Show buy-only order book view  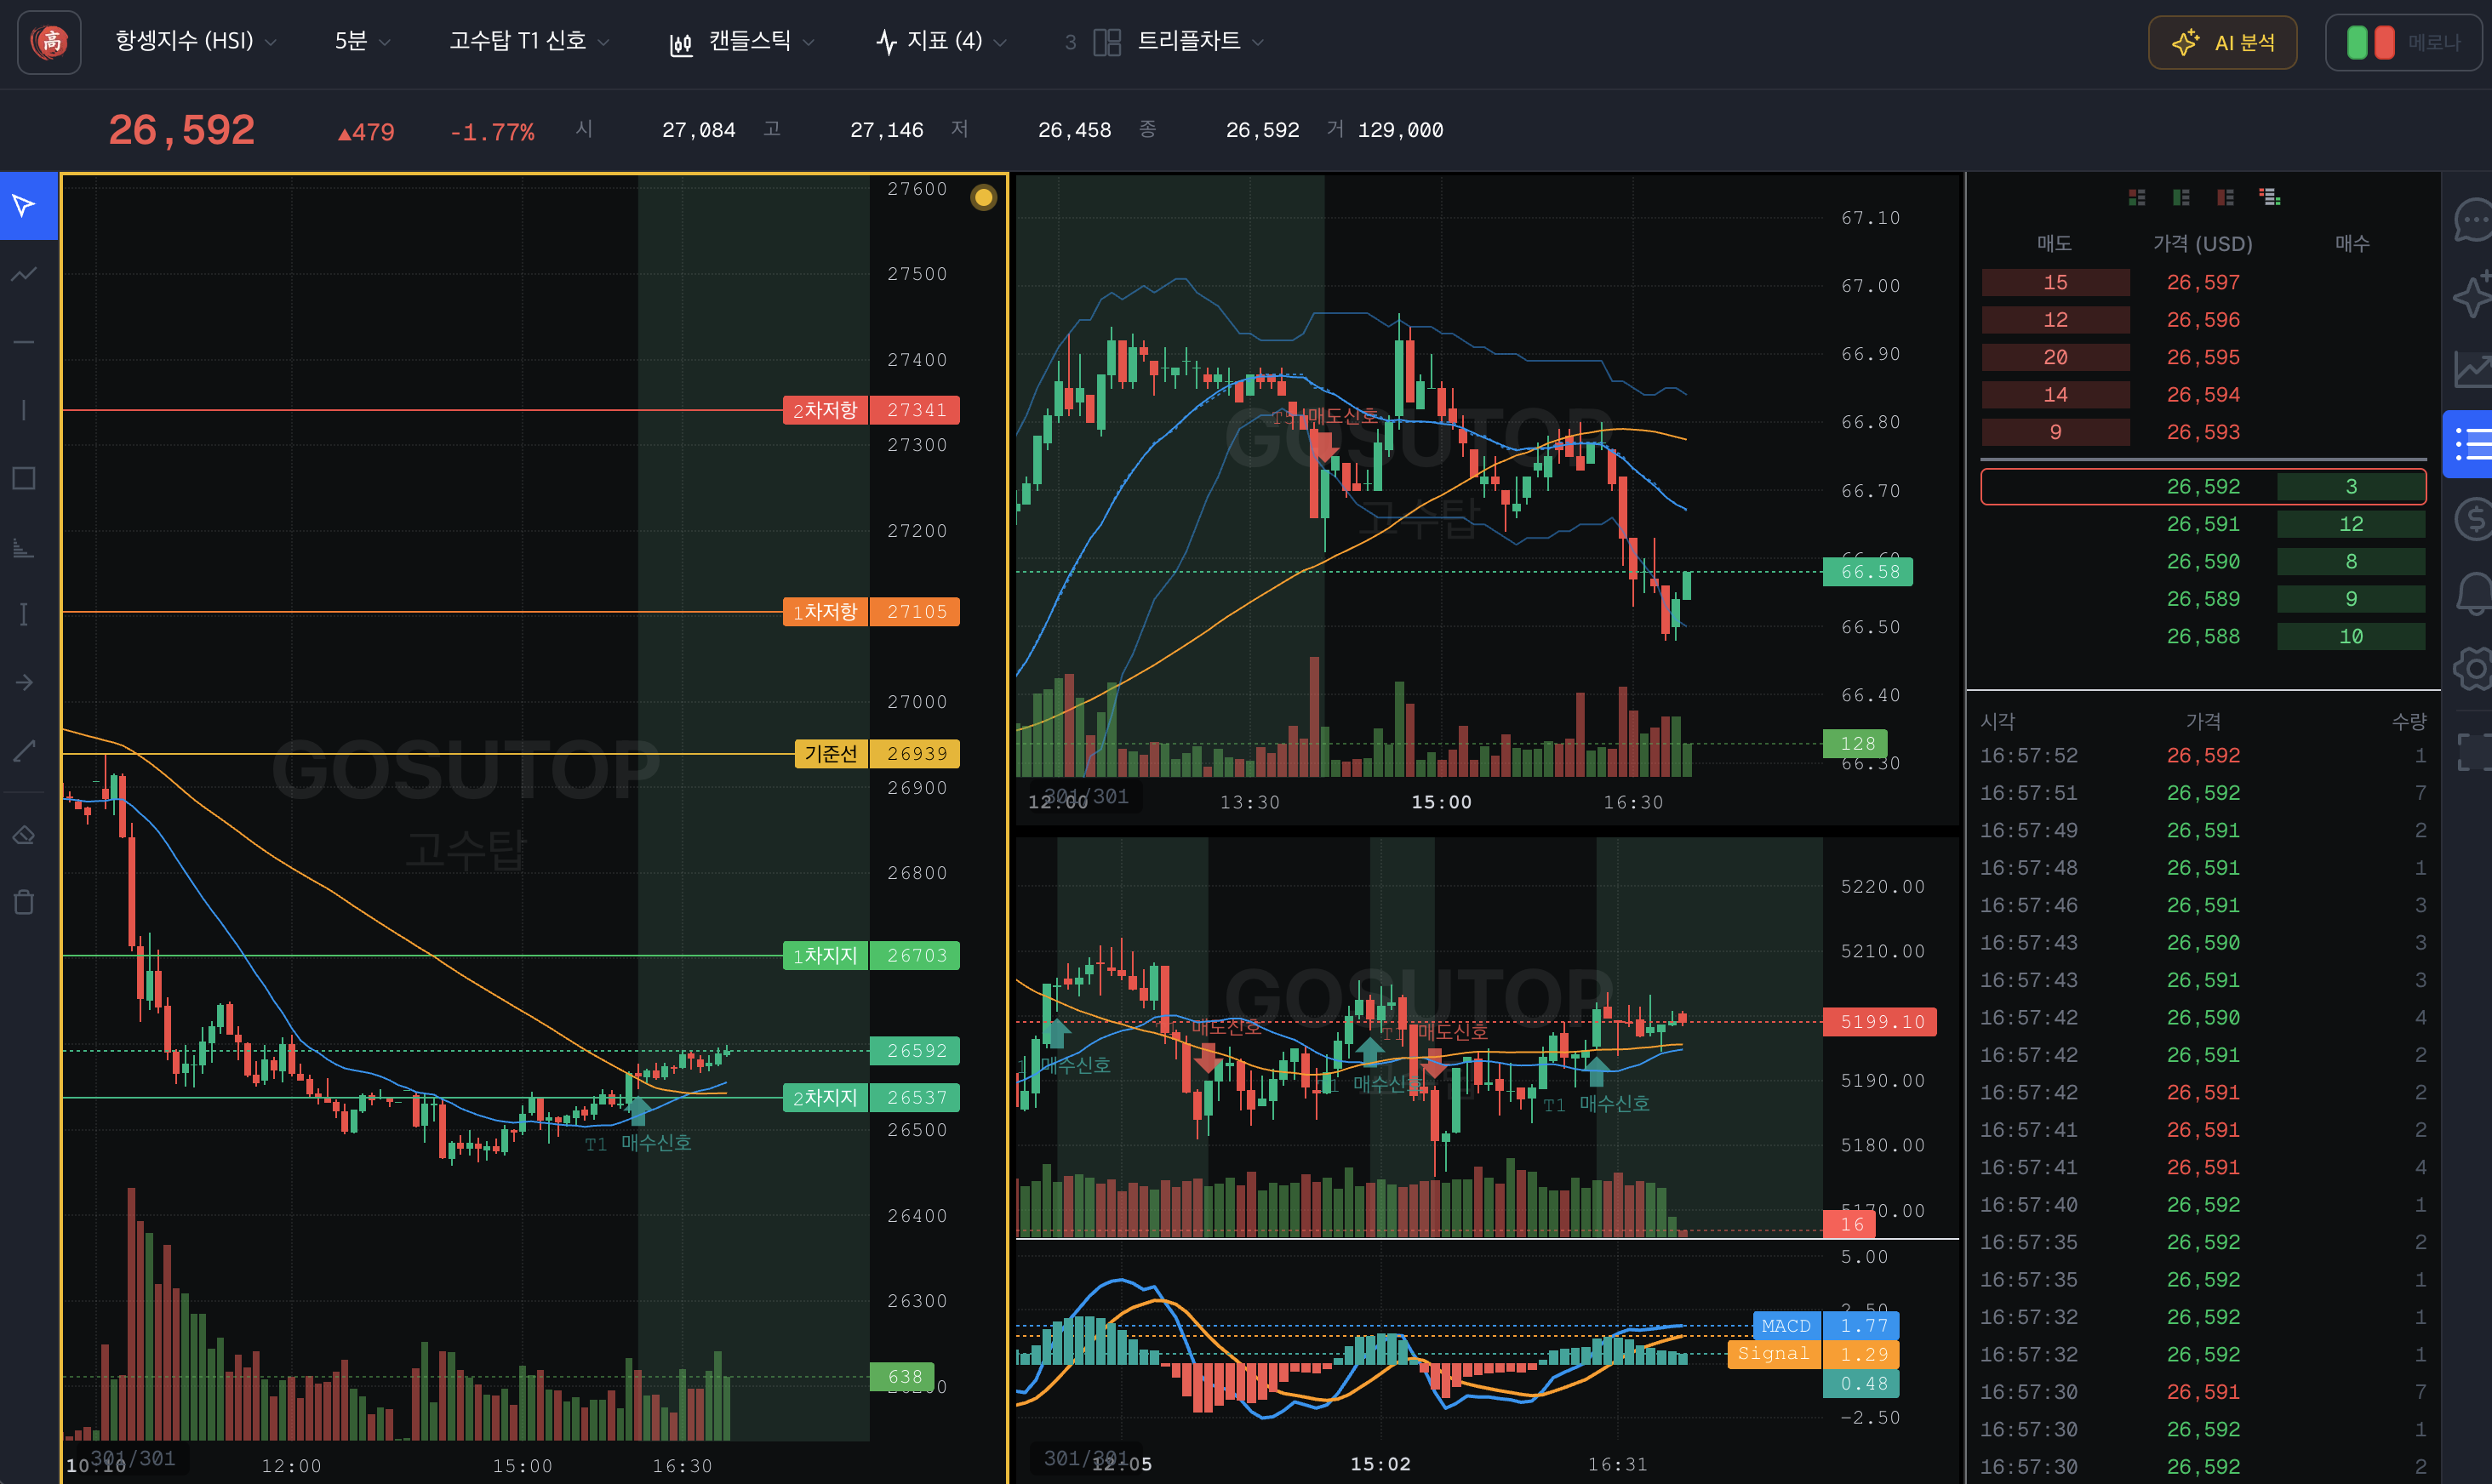pyautogui.click(x=2181, y=197)
